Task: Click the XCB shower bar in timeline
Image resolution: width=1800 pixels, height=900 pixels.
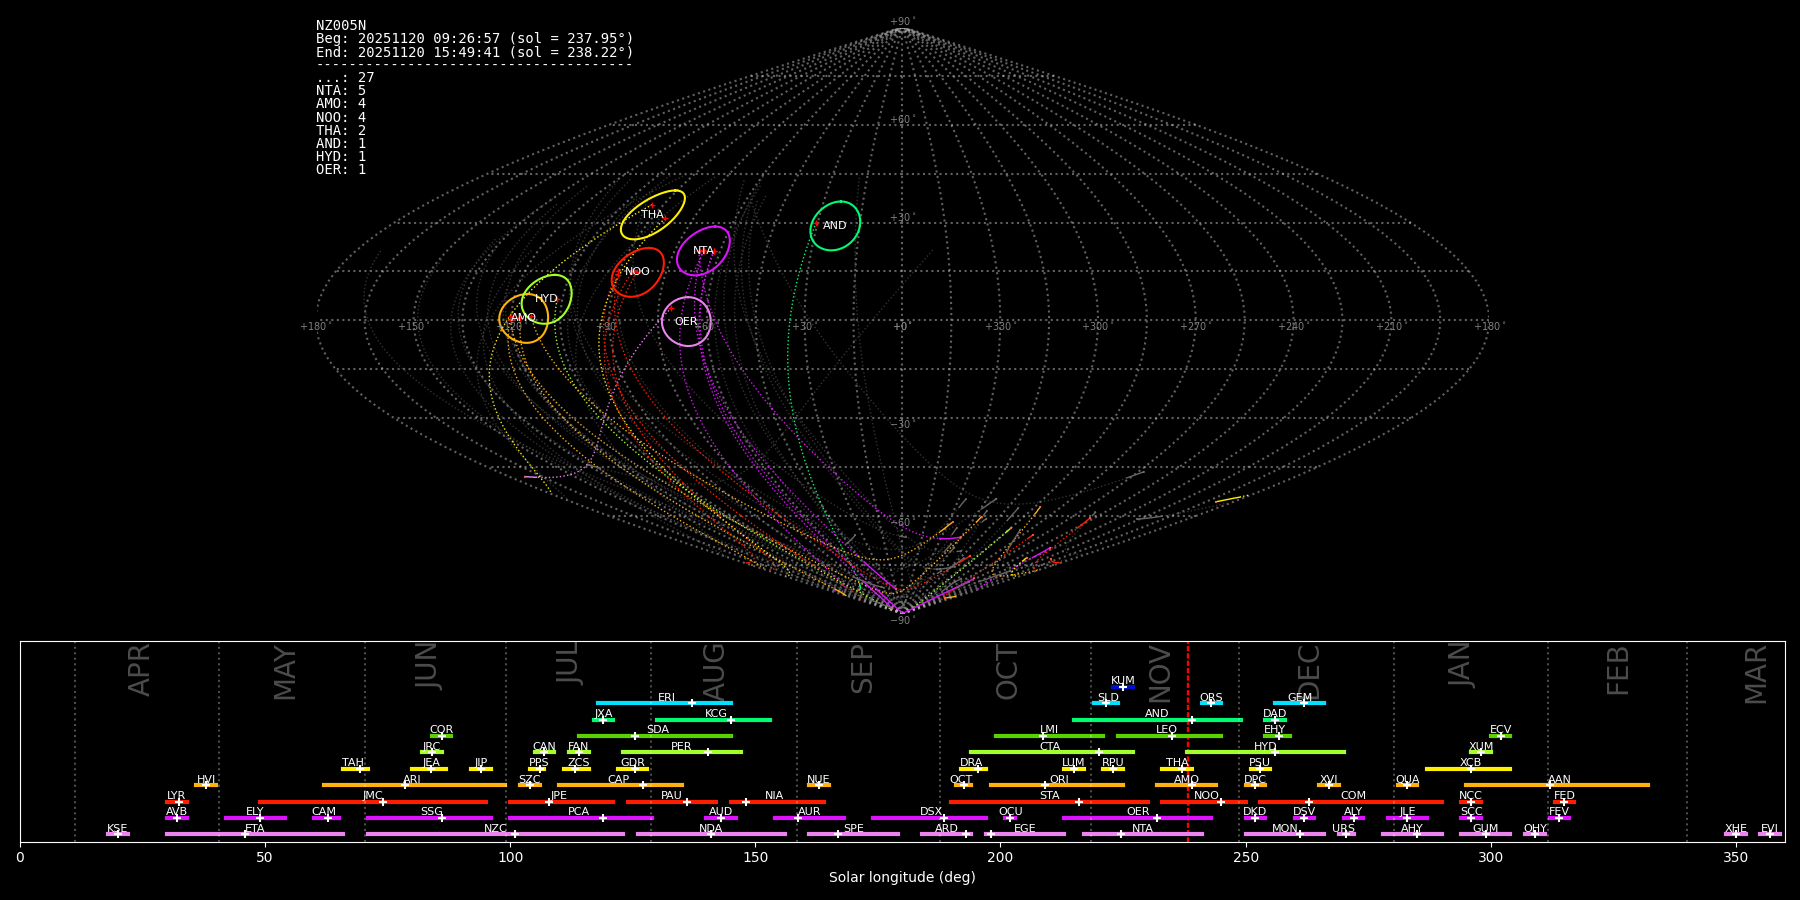Action: 1468,769
